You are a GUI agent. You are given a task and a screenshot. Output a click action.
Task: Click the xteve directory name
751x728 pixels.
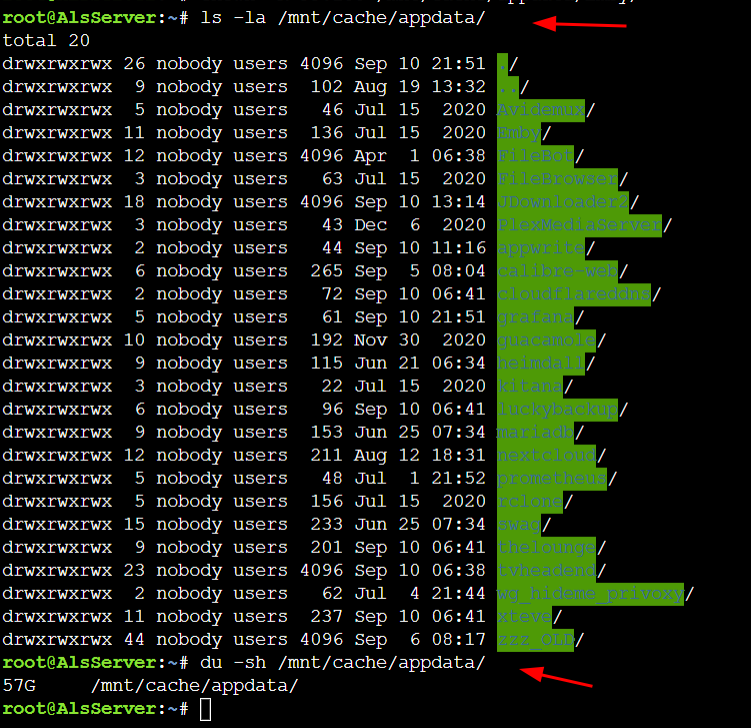click(524, 616)
